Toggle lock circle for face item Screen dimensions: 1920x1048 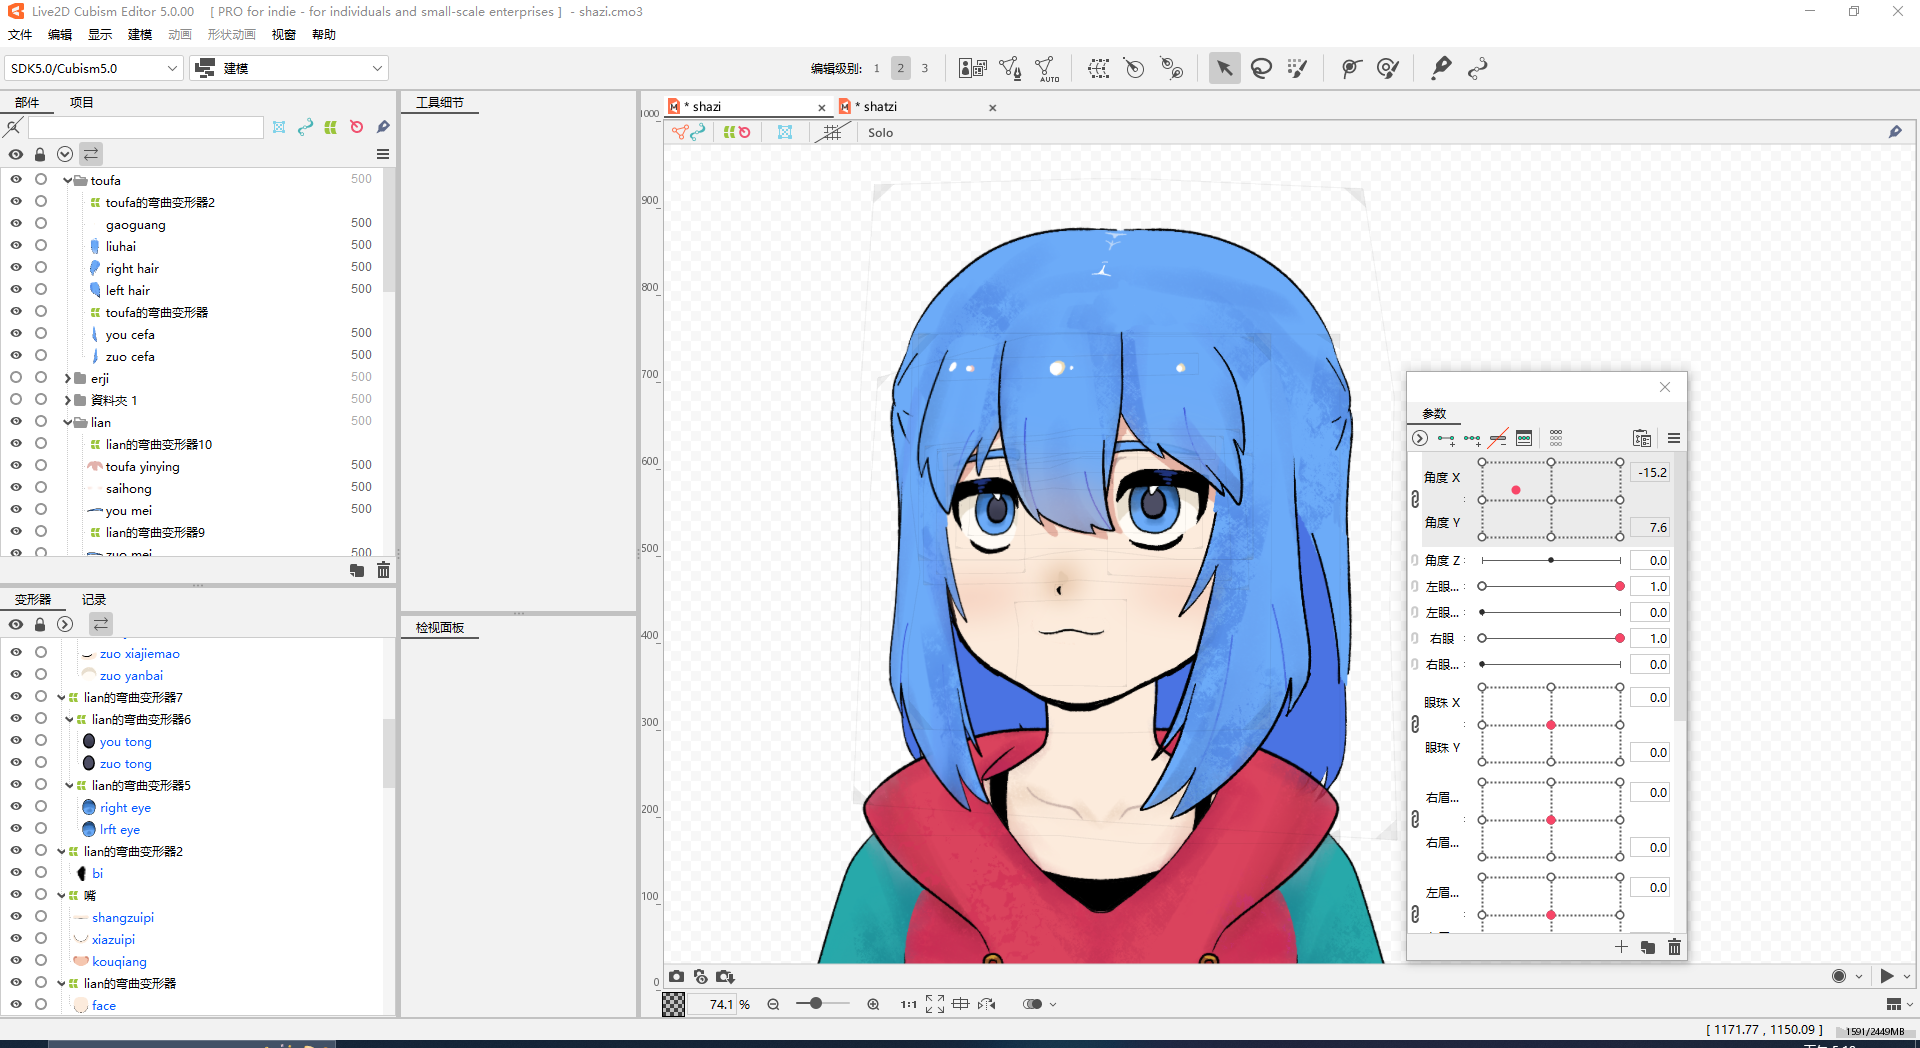pos(41,1004)
